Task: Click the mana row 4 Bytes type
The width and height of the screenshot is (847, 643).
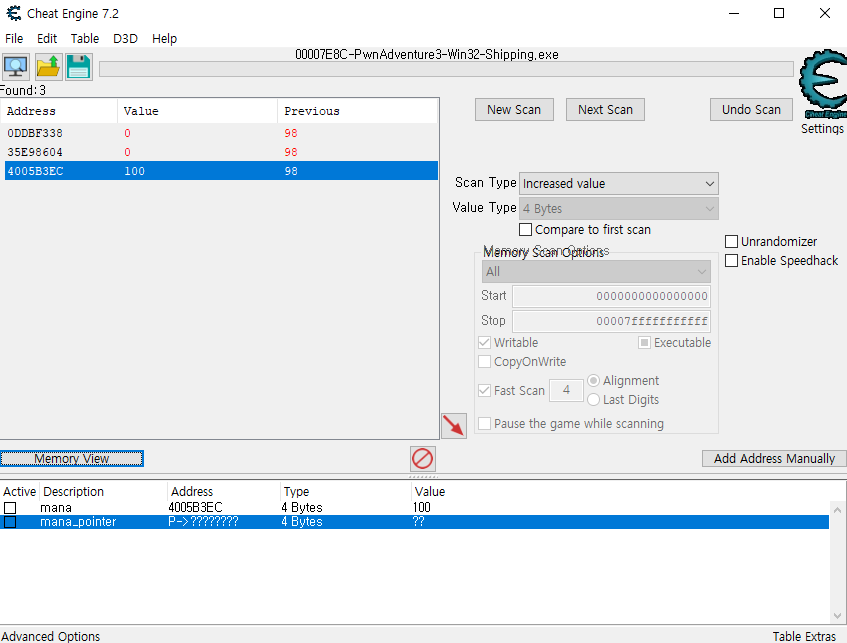Action: (x=301, y=508)
